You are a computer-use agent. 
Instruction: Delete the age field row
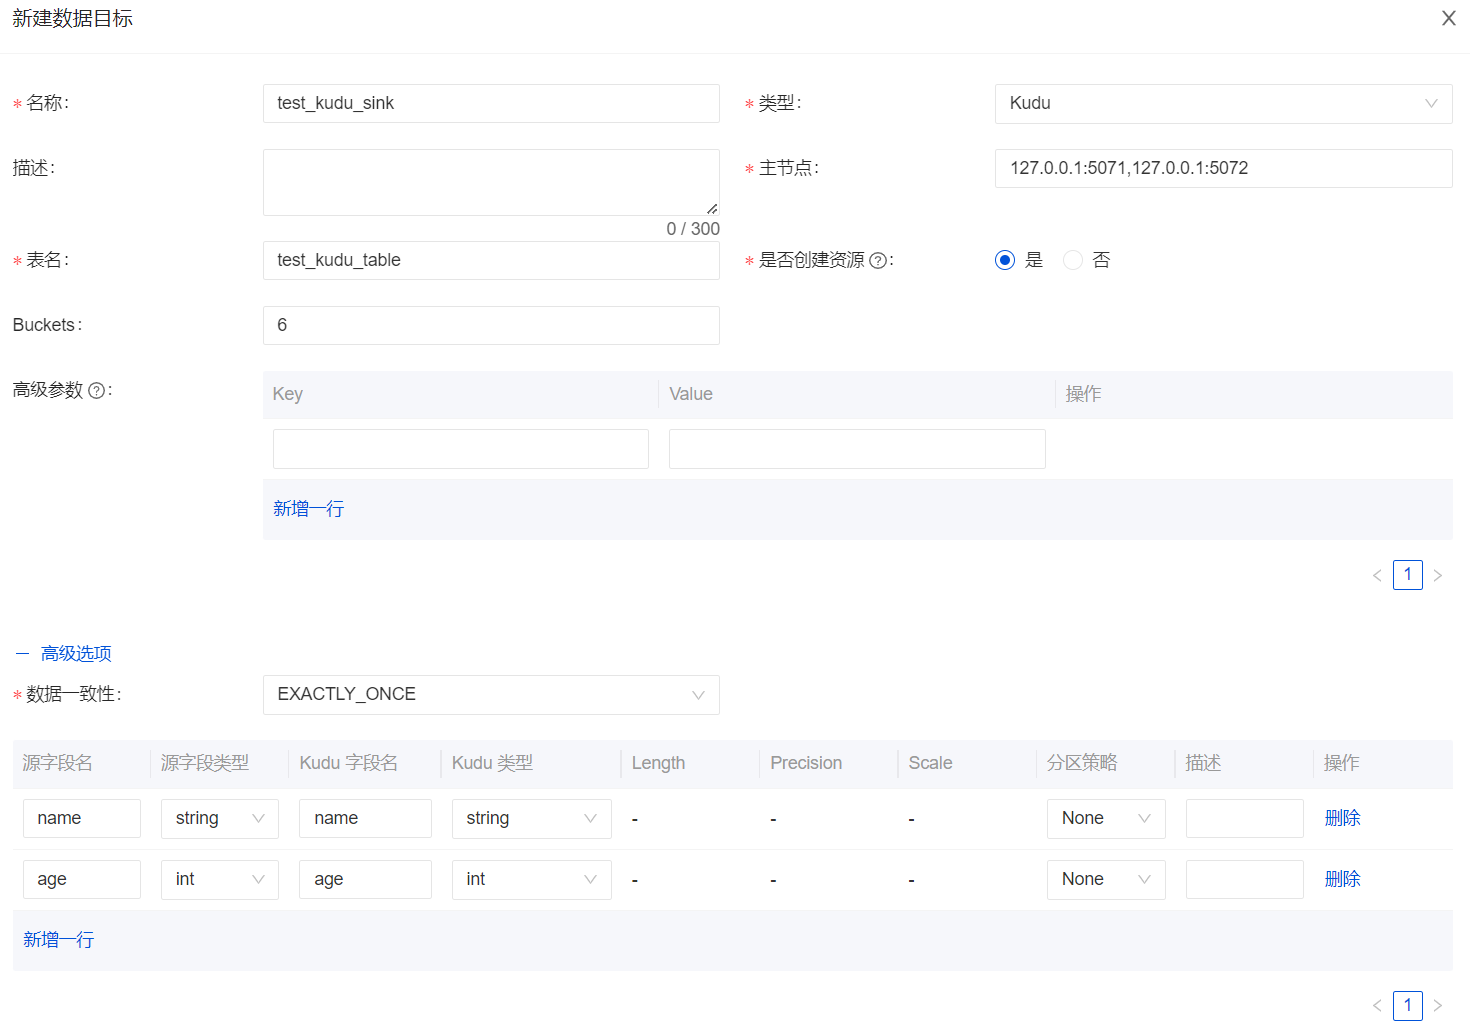(x=1342, y=880)
